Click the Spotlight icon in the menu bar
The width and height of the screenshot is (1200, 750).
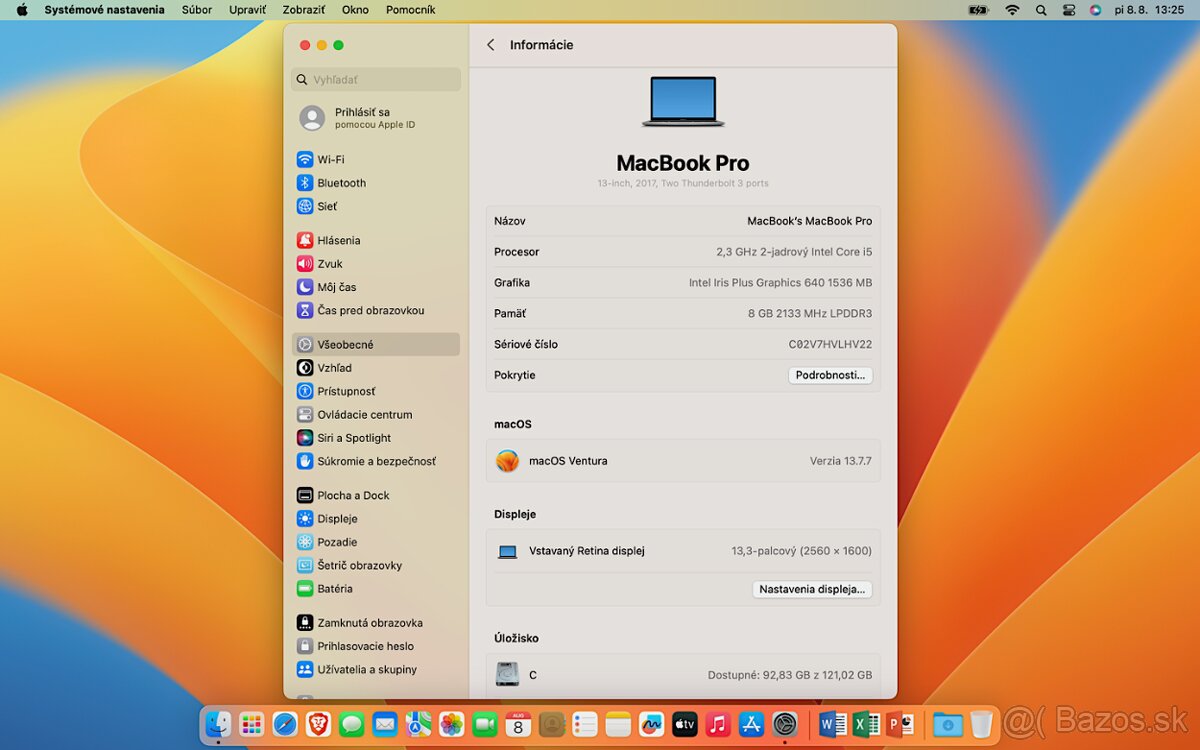point(1041,9)
